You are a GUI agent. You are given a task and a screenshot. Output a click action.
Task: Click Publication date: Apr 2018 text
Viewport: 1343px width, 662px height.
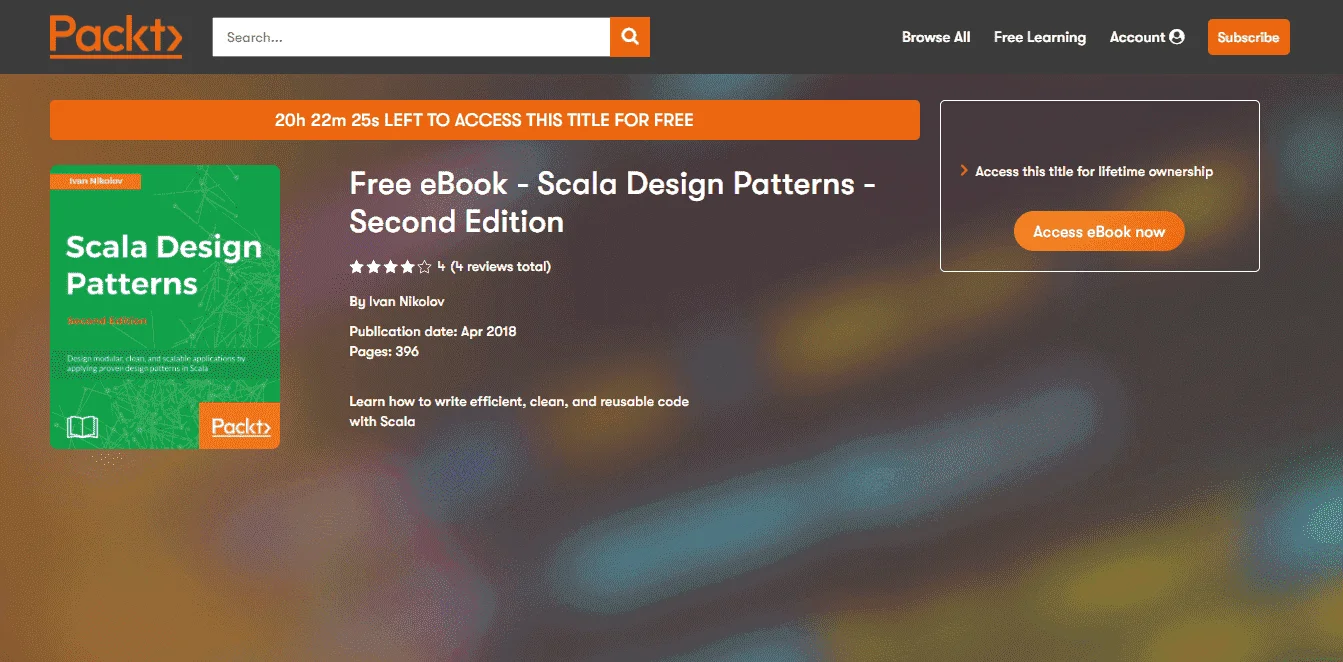pos(433,331)
